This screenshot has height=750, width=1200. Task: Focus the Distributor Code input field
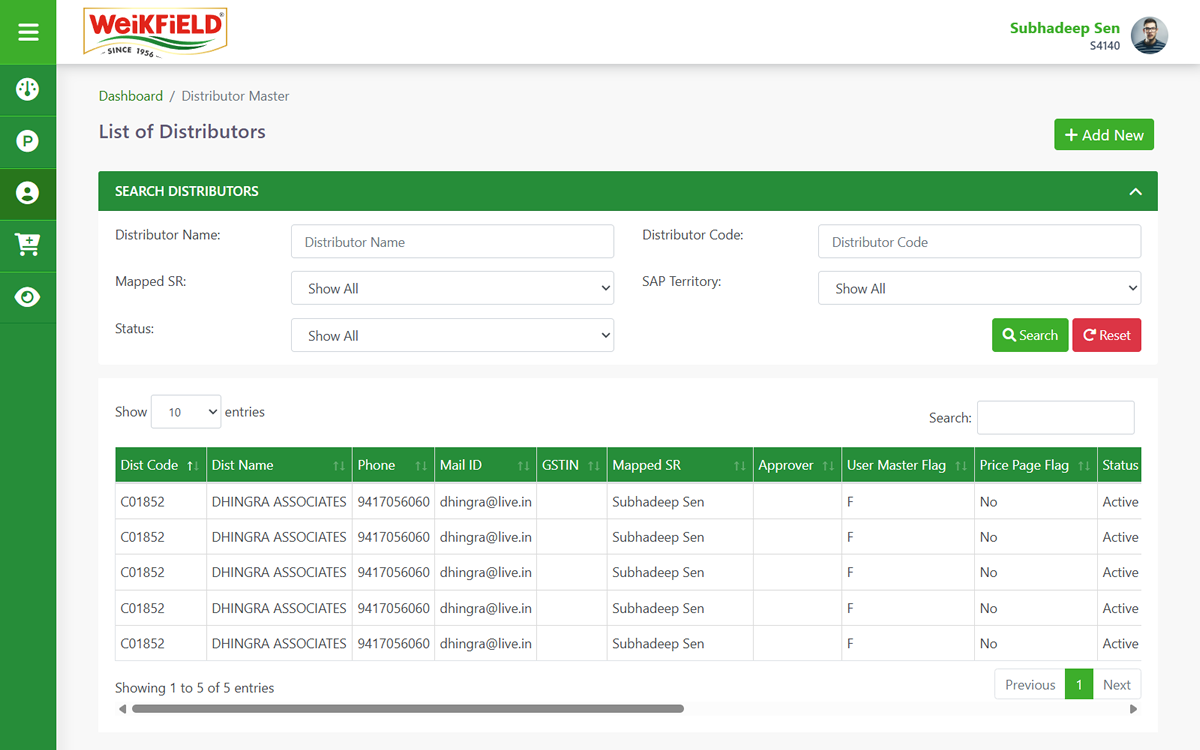979,241
